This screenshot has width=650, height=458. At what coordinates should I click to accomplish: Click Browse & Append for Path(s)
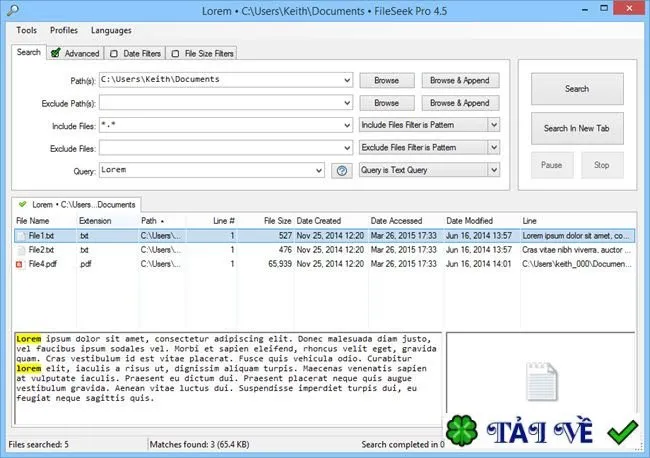point(460,80)
